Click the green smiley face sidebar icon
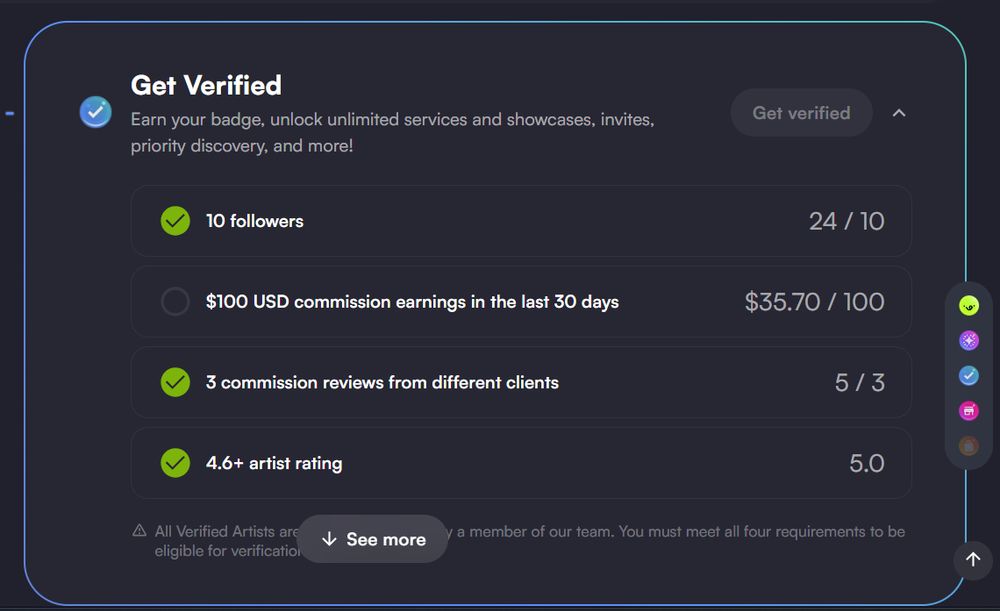The width and height of the screenshot is (1000, 611). 968,306
